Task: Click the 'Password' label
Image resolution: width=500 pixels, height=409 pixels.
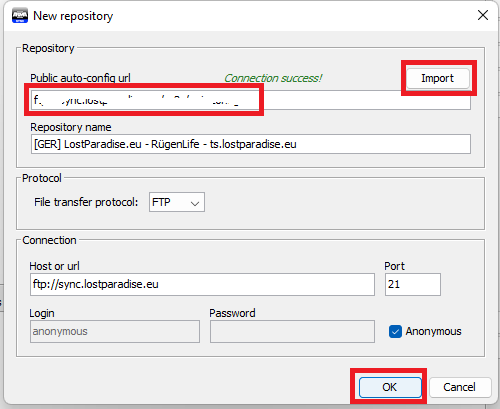Action: pos(232,313)
